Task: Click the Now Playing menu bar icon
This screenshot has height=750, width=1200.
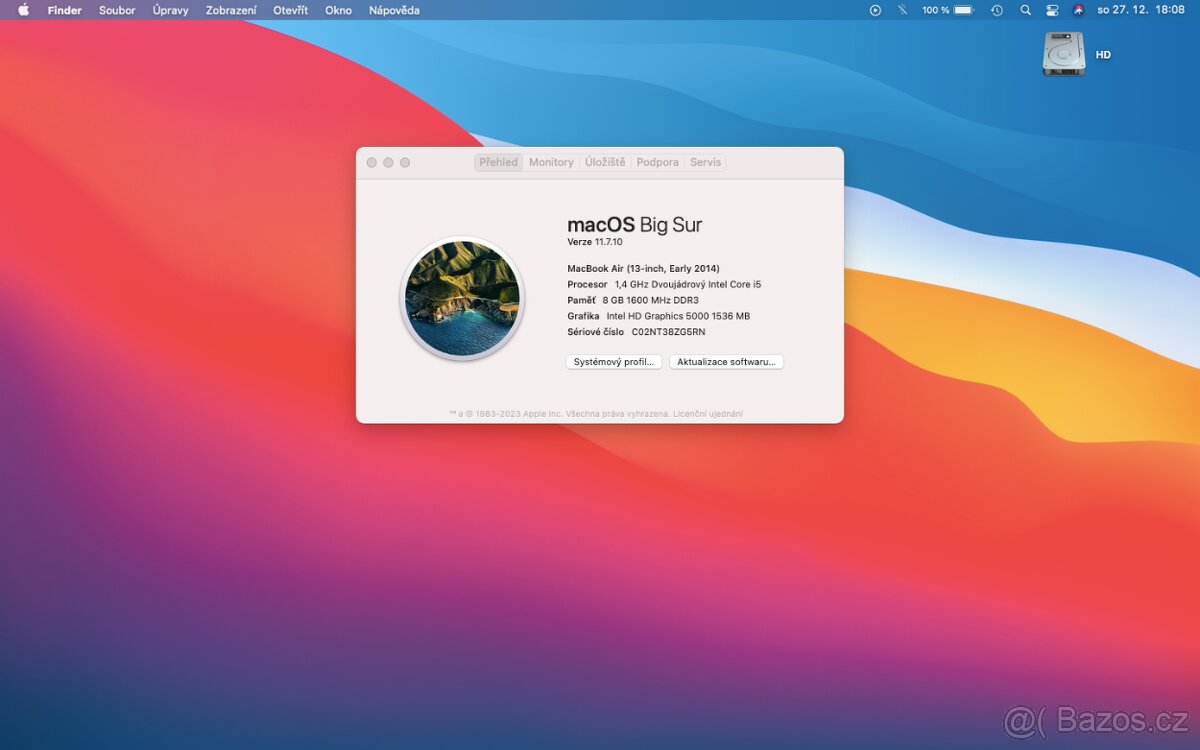Action: 875,10
